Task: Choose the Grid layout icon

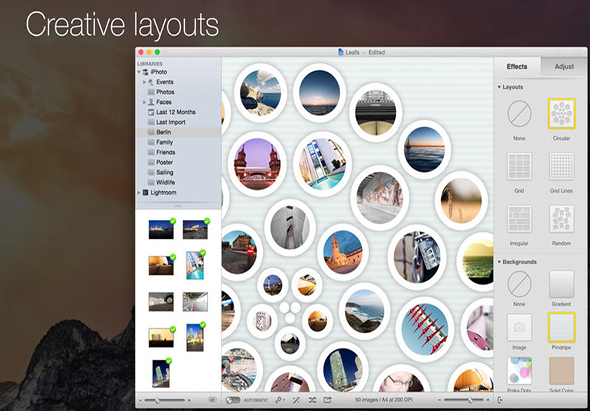Action: [519, 166]
